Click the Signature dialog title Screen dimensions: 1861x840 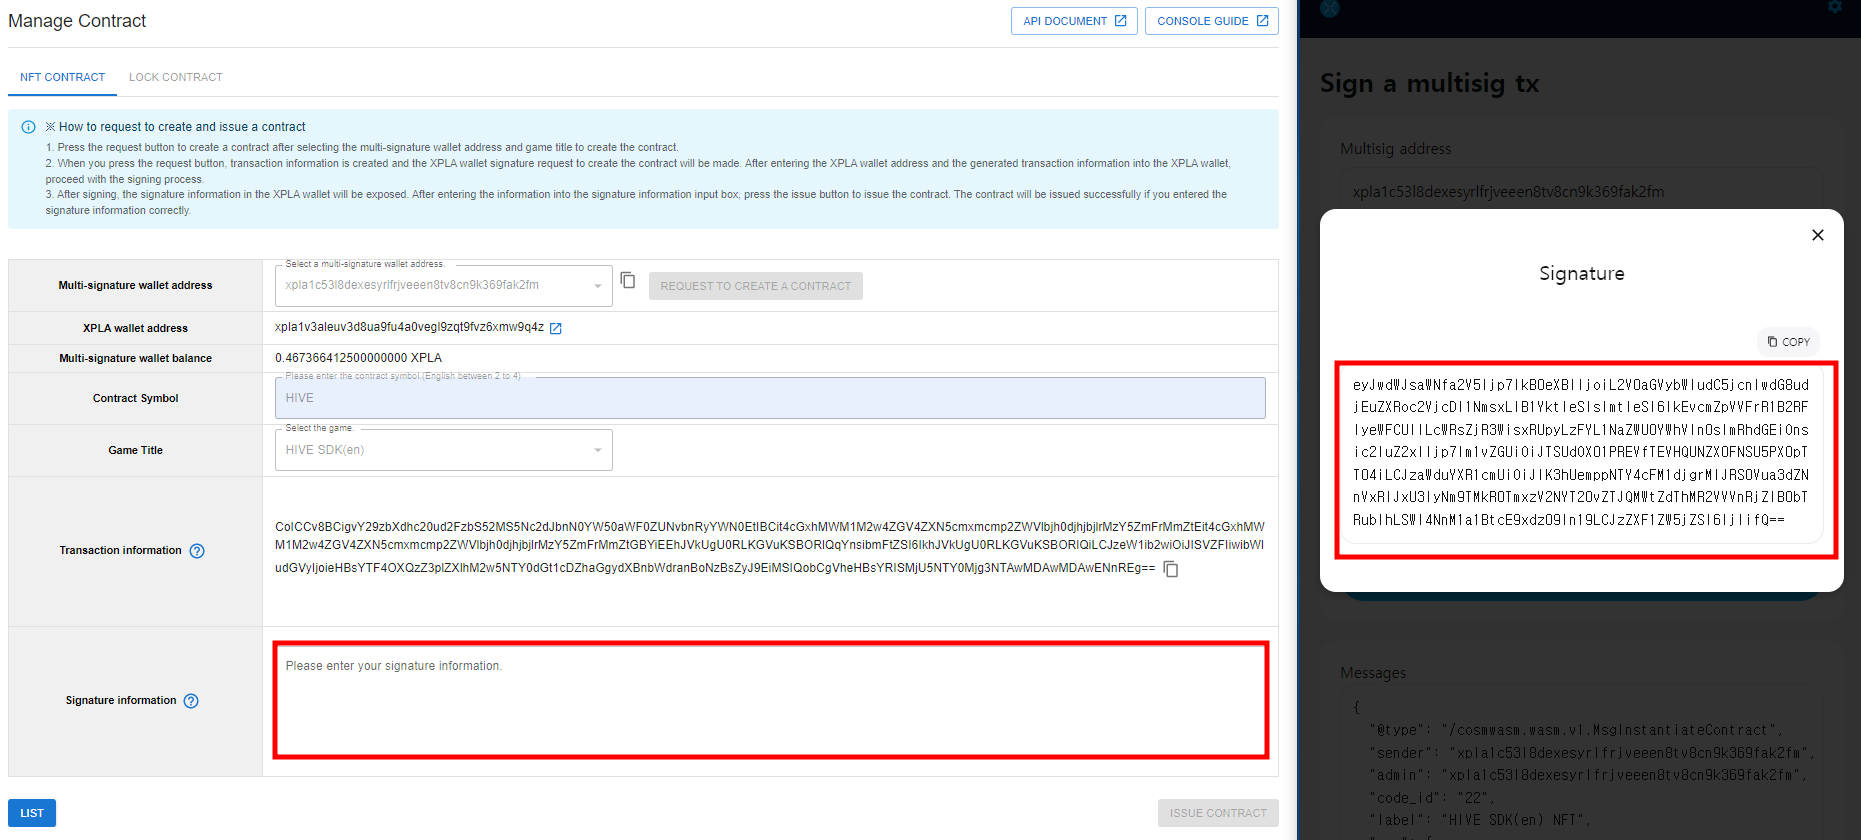click(1582, 274)
